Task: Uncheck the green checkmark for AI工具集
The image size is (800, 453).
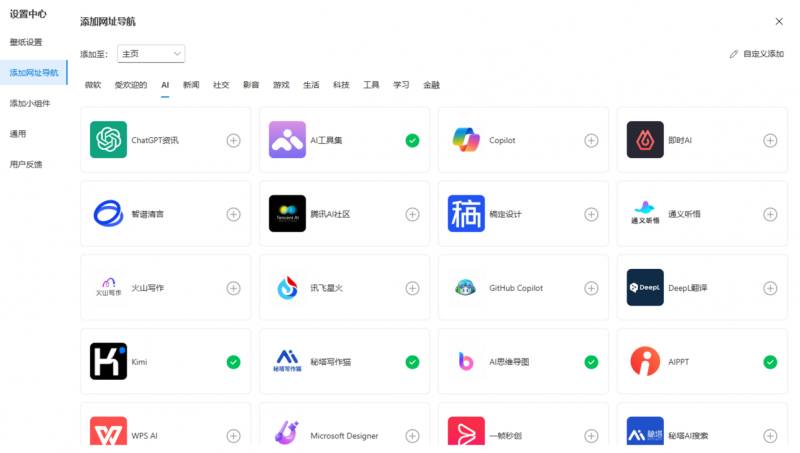Action: pos(412,140)
